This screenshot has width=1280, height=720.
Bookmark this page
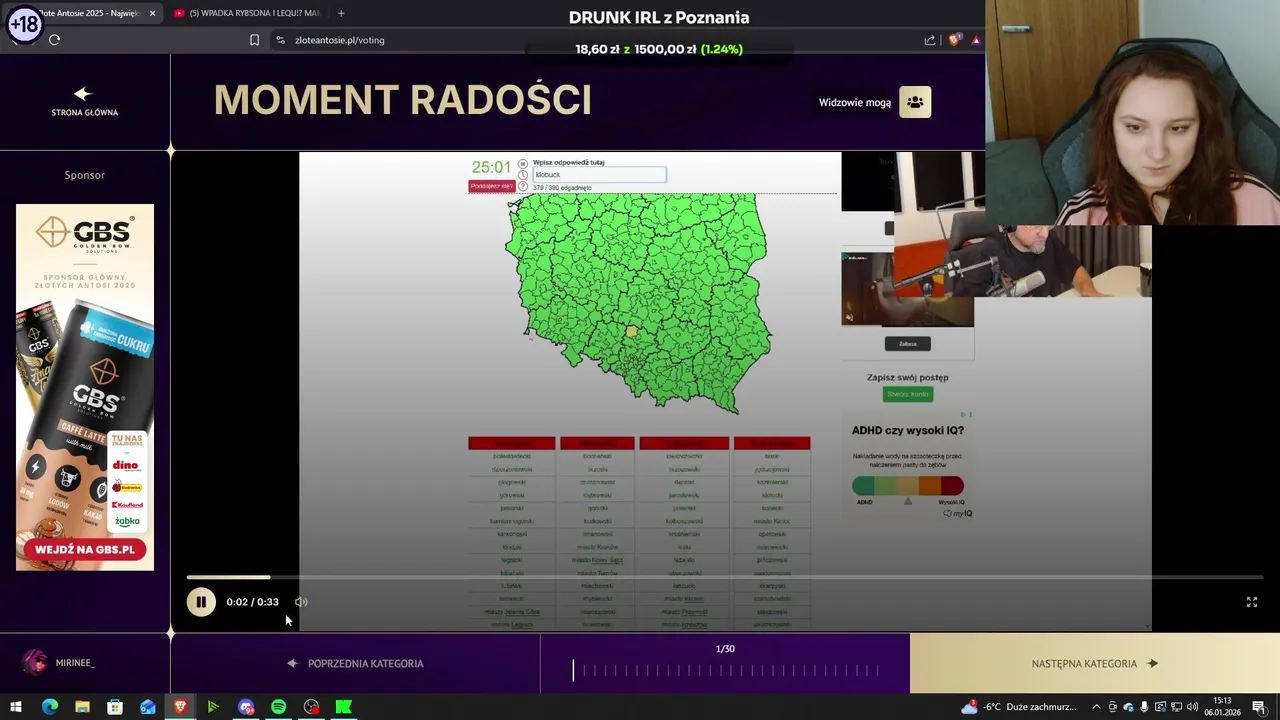click(x=254, y=40)
